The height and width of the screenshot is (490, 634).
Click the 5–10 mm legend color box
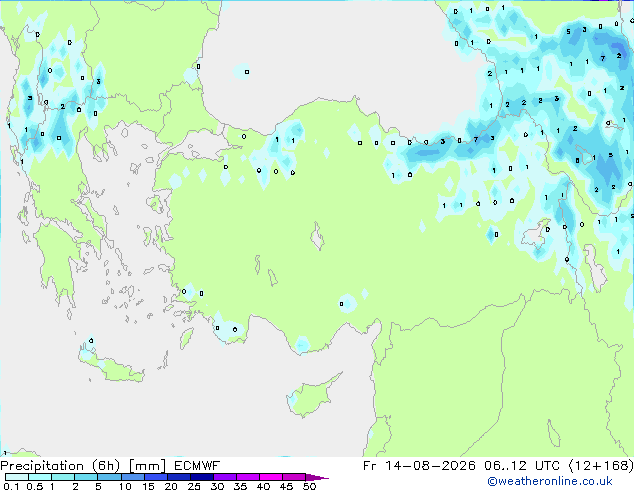click(x=109, y=477)
